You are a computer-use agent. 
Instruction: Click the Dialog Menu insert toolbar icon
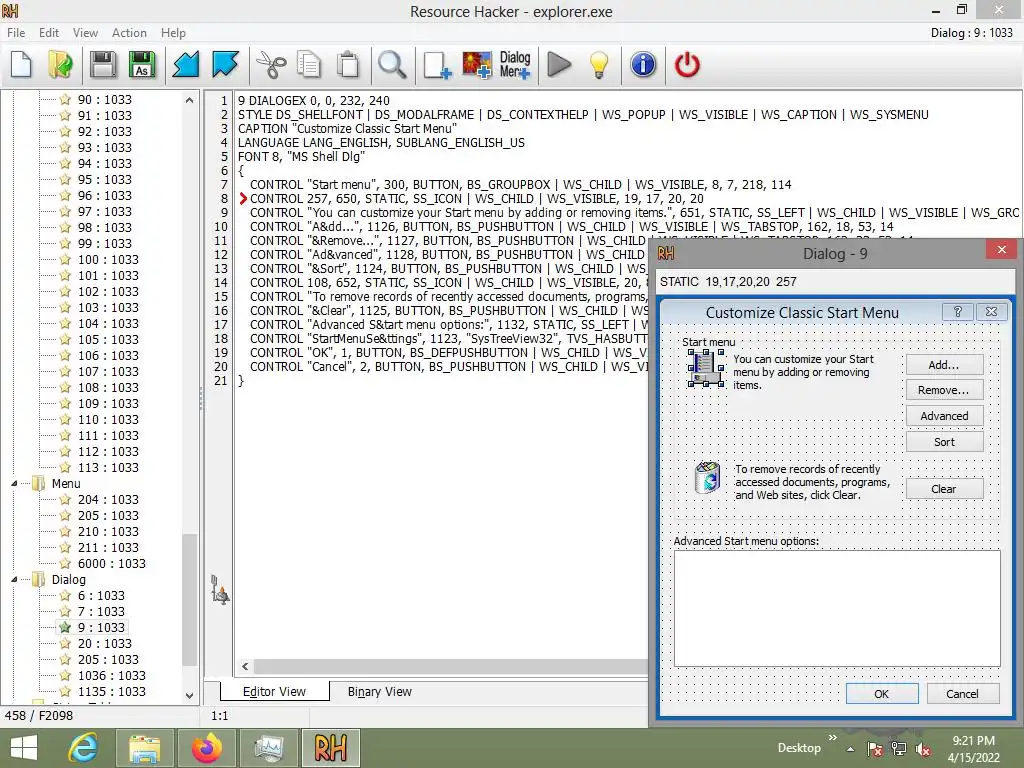515,65
